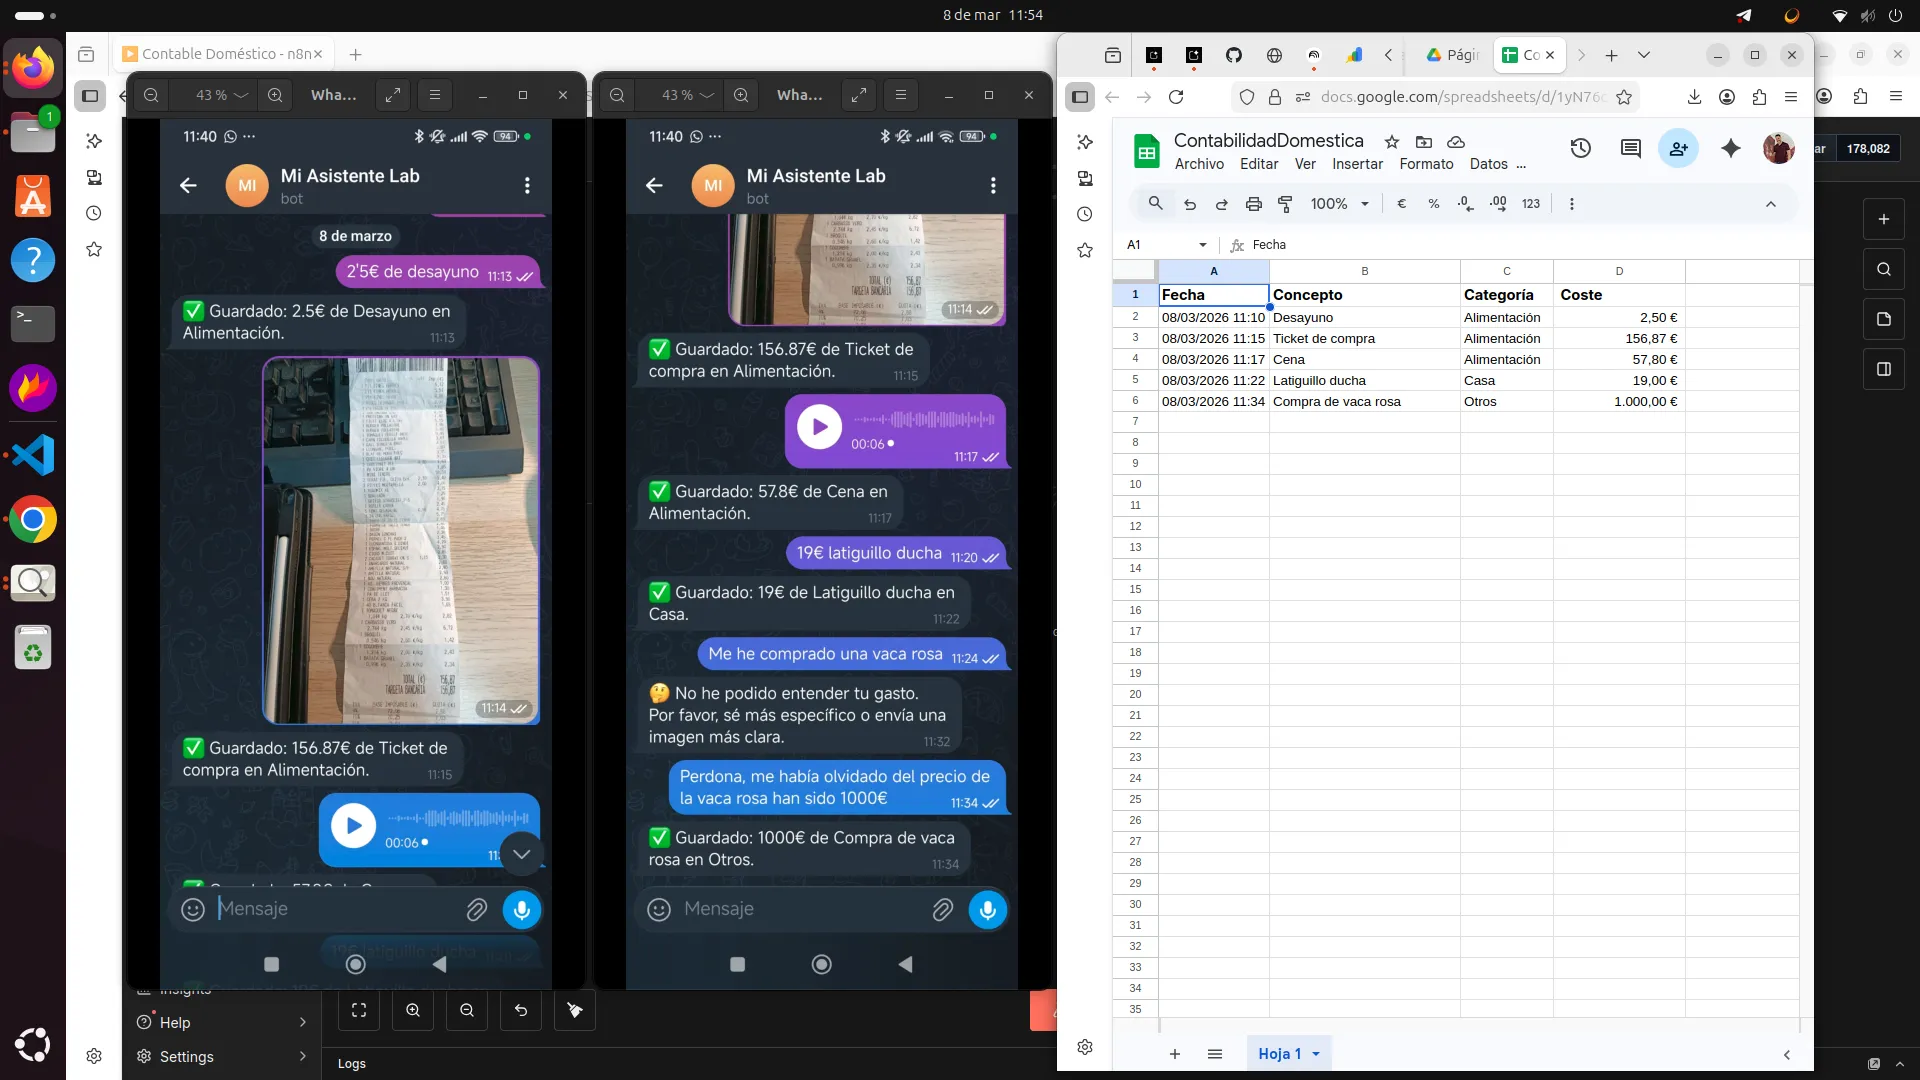Select the paint format roller tool
Viewport: 1920px width, 1080px height.
tap(1285, 204)
